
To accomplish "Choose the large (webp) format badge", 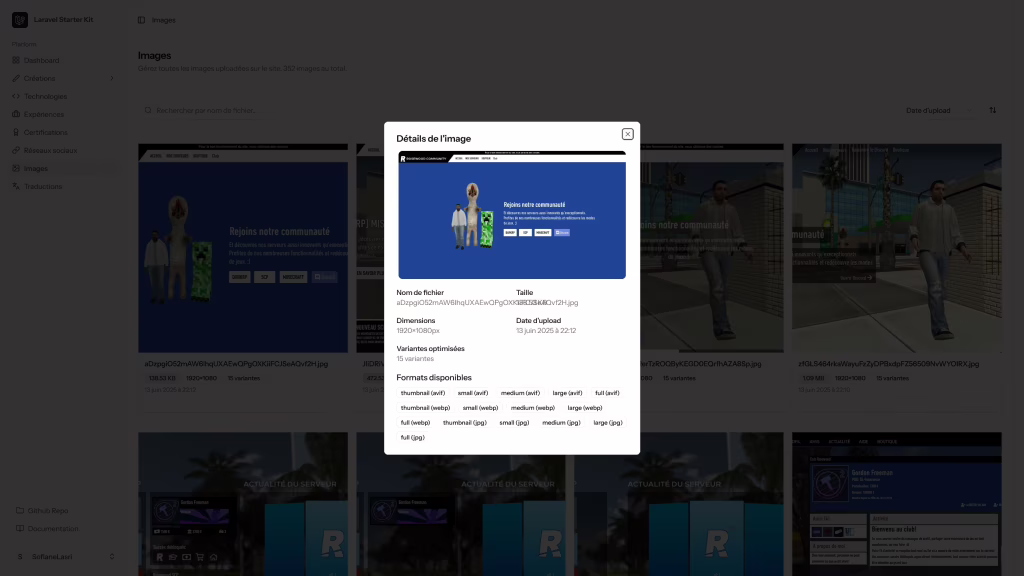I will click(584, 408).
